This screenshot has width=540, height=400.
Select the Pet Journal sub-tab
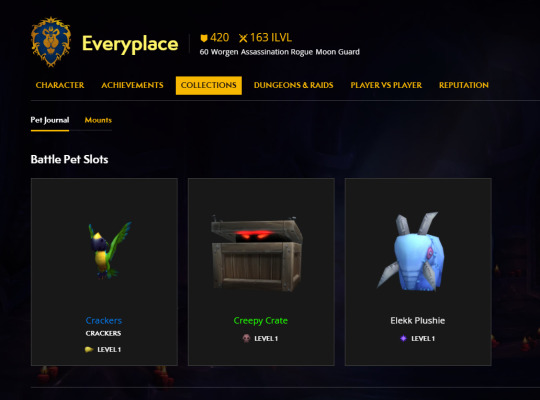tap(50, 120)
